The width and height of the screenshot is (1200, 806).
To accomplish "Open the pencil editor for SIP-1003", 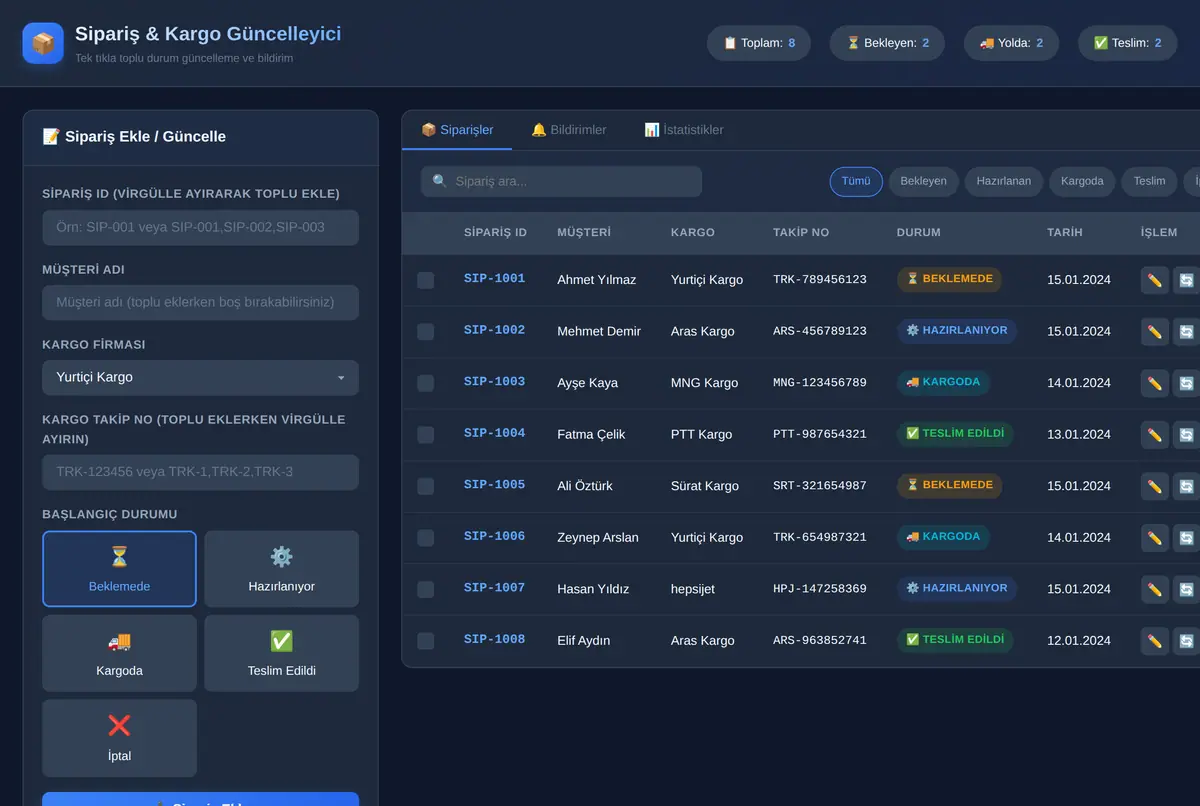I will (1155, 383).
